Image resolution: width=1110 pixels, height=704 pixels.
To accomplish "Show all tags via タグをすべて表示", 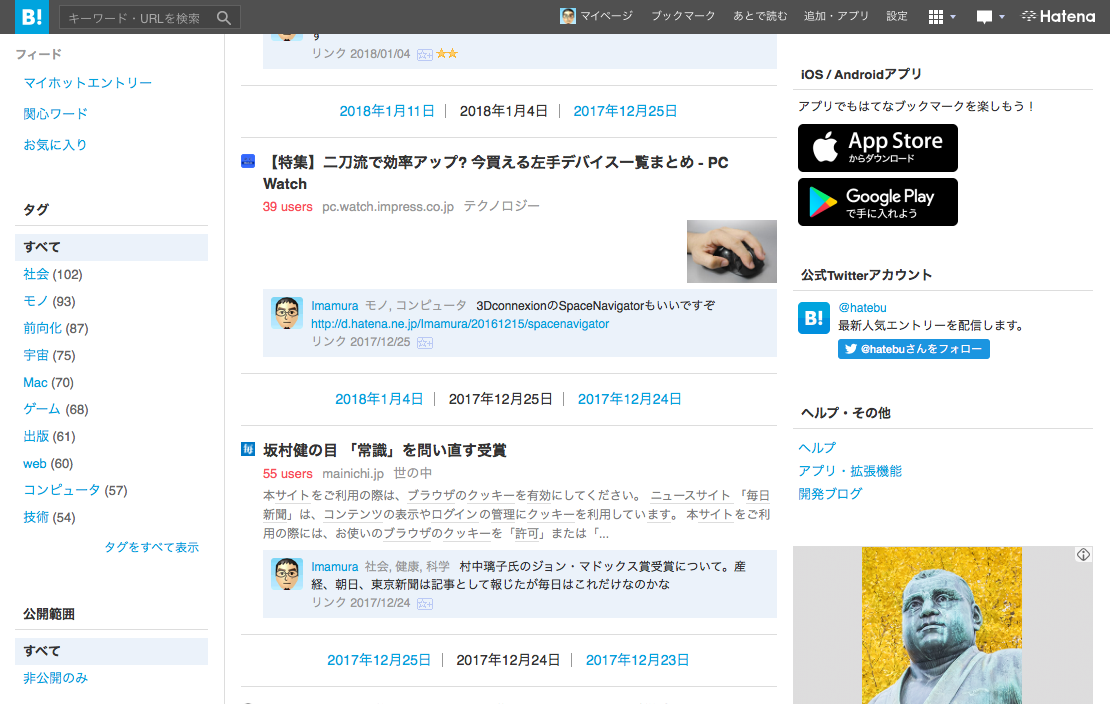I will pyautogui.click(x=151, y=547).
